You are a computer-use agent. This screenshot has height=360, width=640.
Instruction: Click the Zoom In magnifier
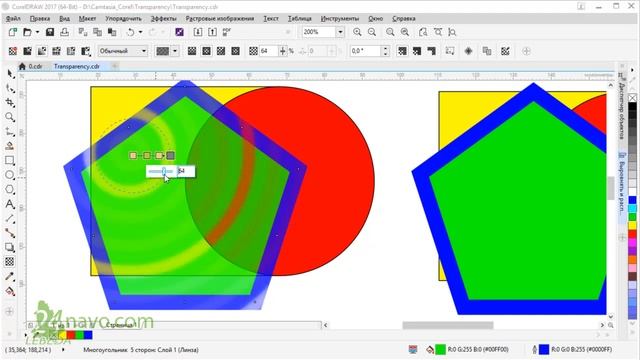point(357,32)
